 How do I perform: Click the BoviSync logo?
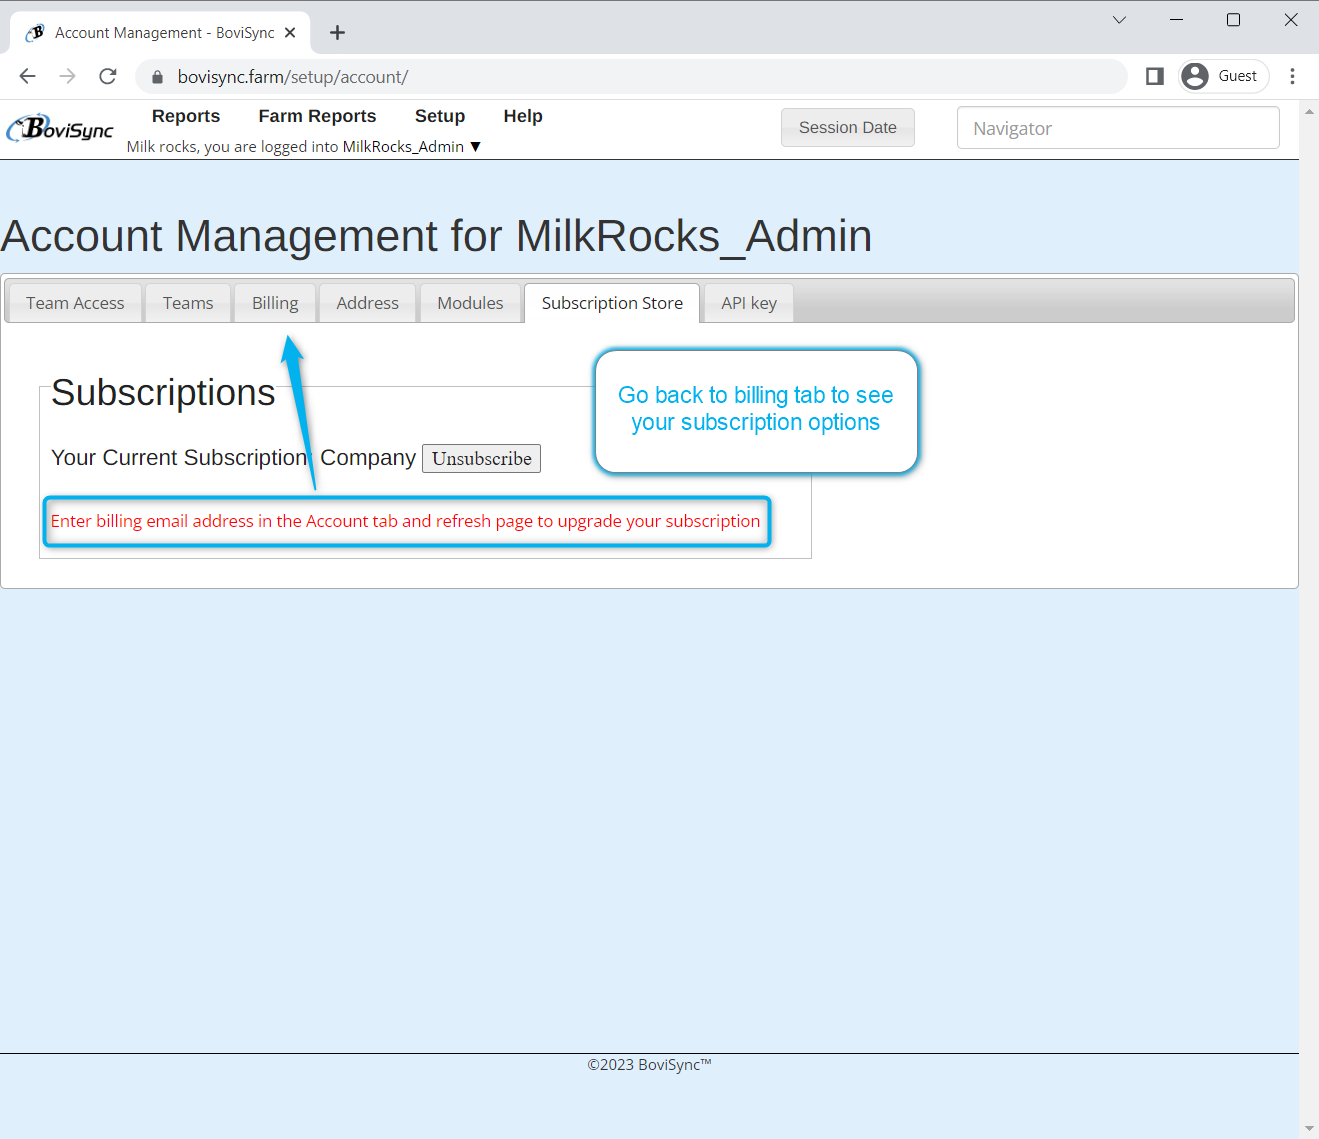[x=60, y=128]
